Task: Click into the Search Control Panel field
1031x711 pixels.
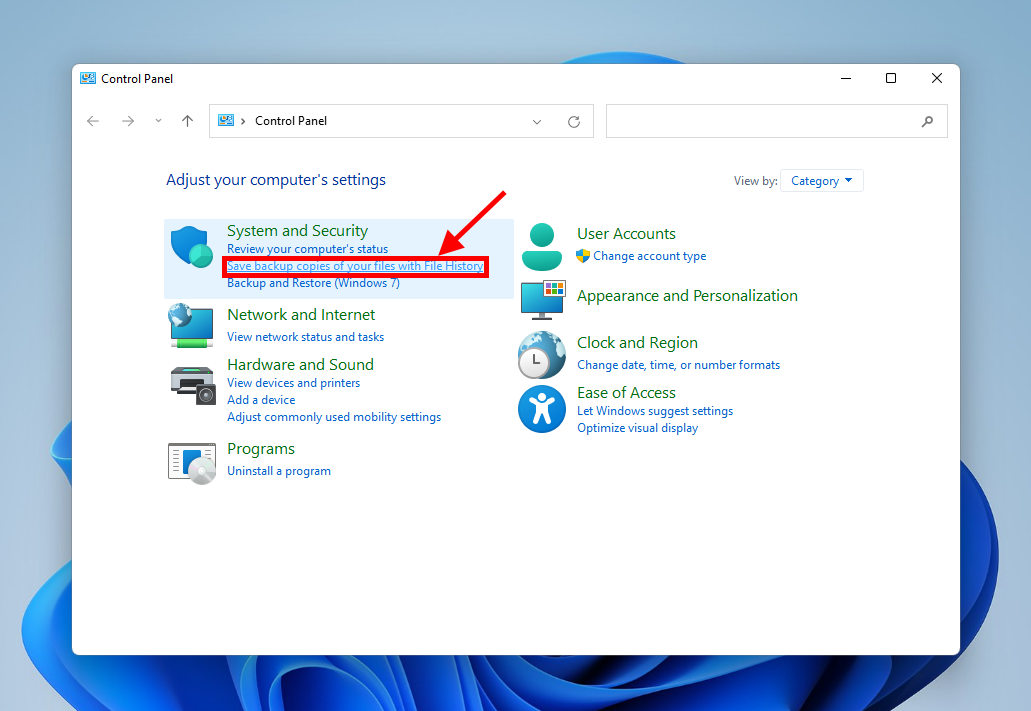Action: (x=777, y=121)
